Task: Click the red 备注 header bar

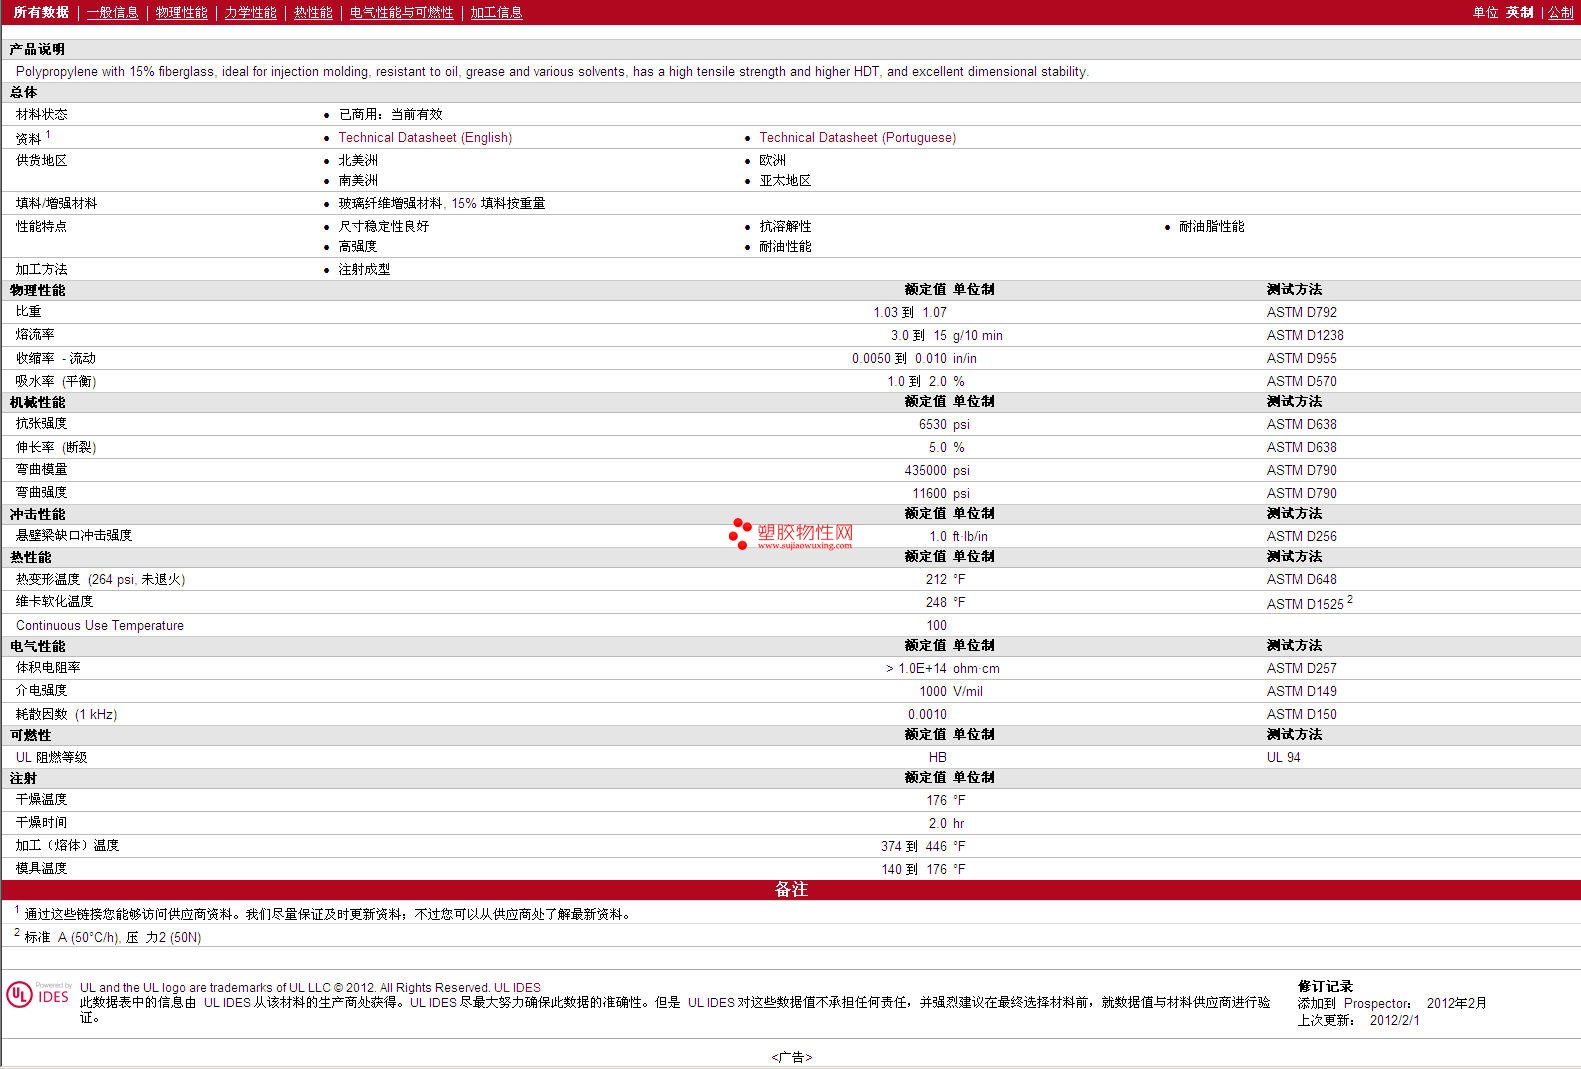Action: point(790,889)
